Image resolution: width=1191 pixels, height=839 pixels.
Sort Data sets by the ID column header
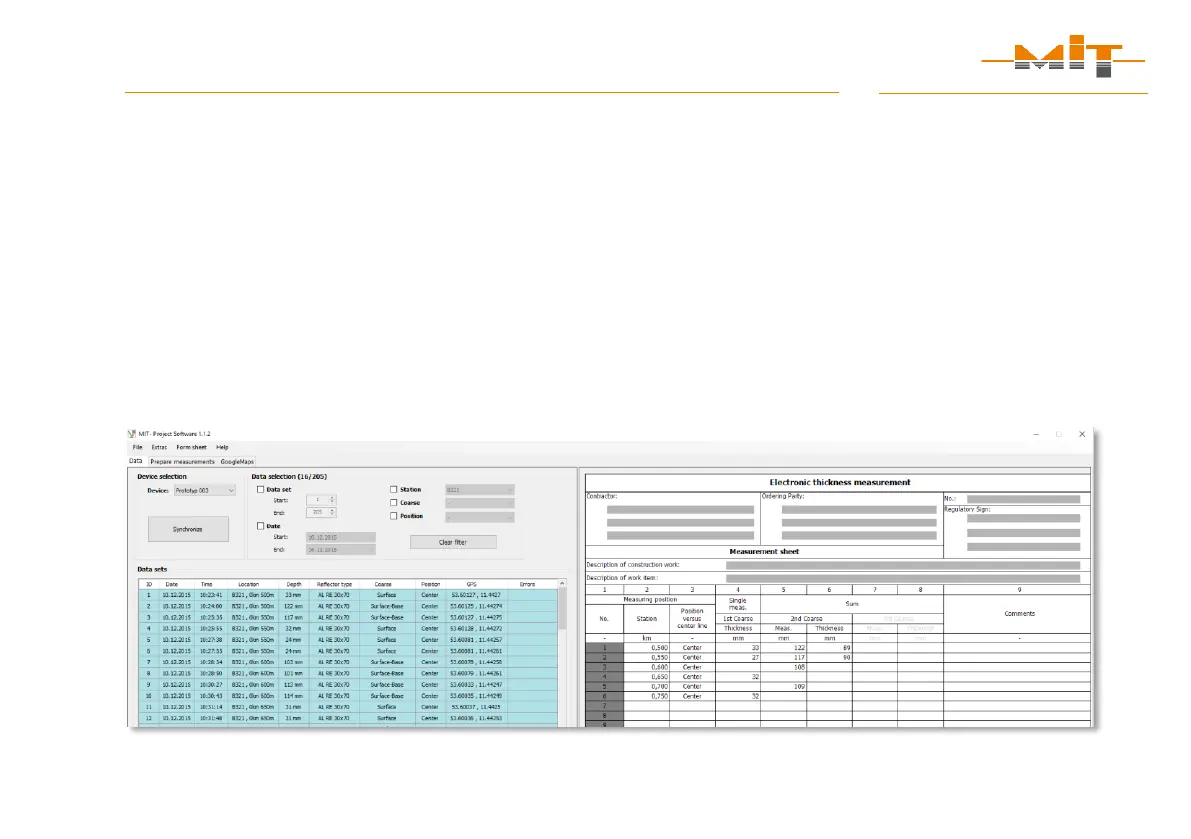point(149,584)
